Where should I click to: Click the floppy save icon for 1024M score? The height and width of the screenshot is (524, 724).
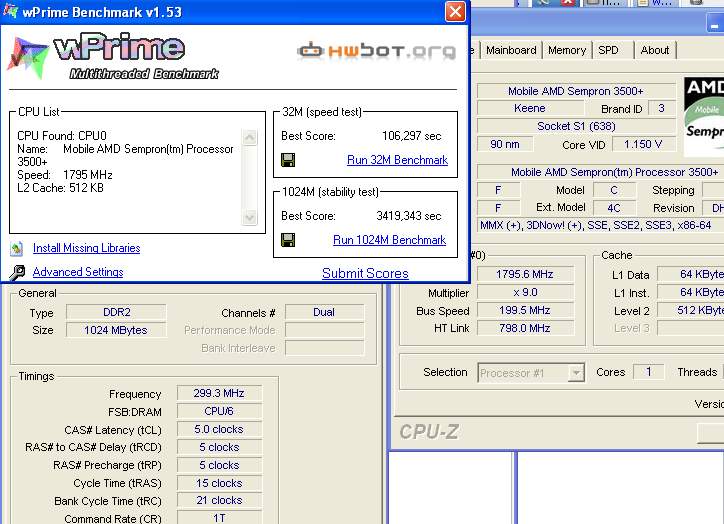(x=288, y=240)
